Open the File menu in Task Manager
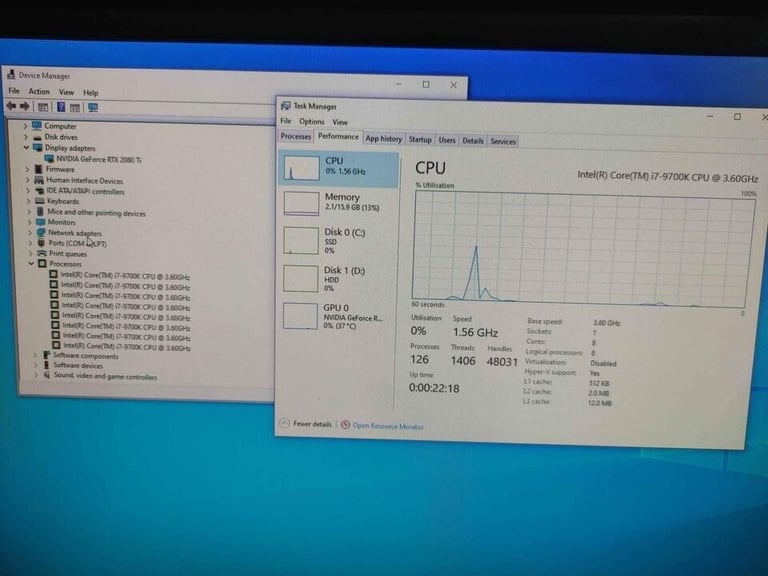The width and height of the screenshot is (768, 576). point(286,120)
